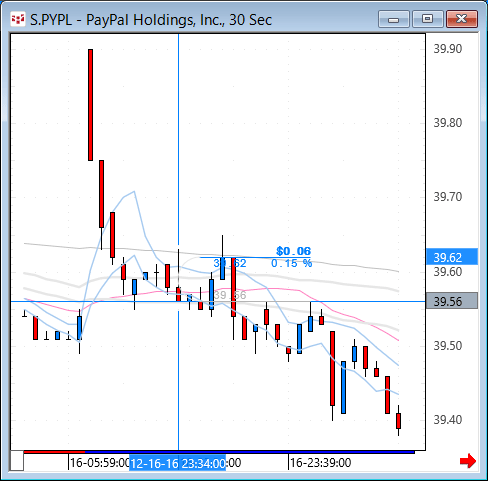Click the 39.90 price axis label

[448, 49]
